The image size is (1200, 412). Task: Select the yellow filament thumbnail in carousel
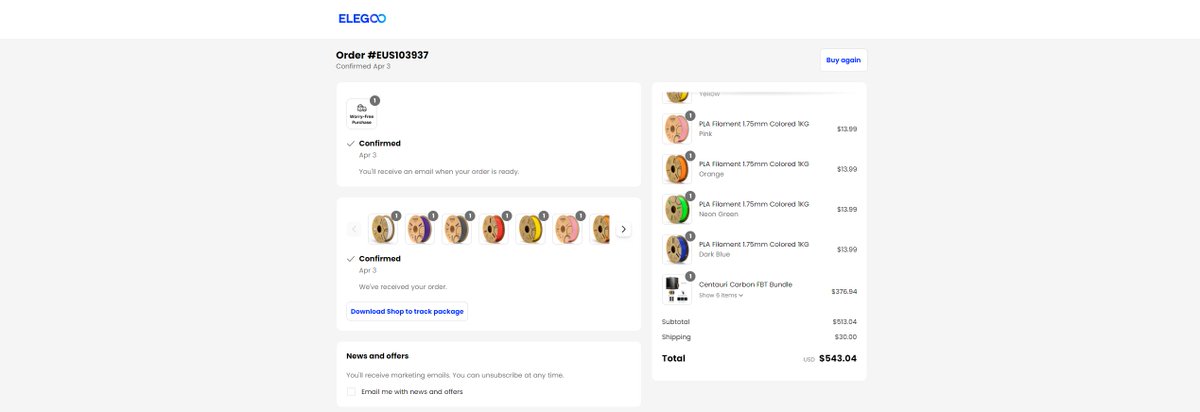(531, 229)
